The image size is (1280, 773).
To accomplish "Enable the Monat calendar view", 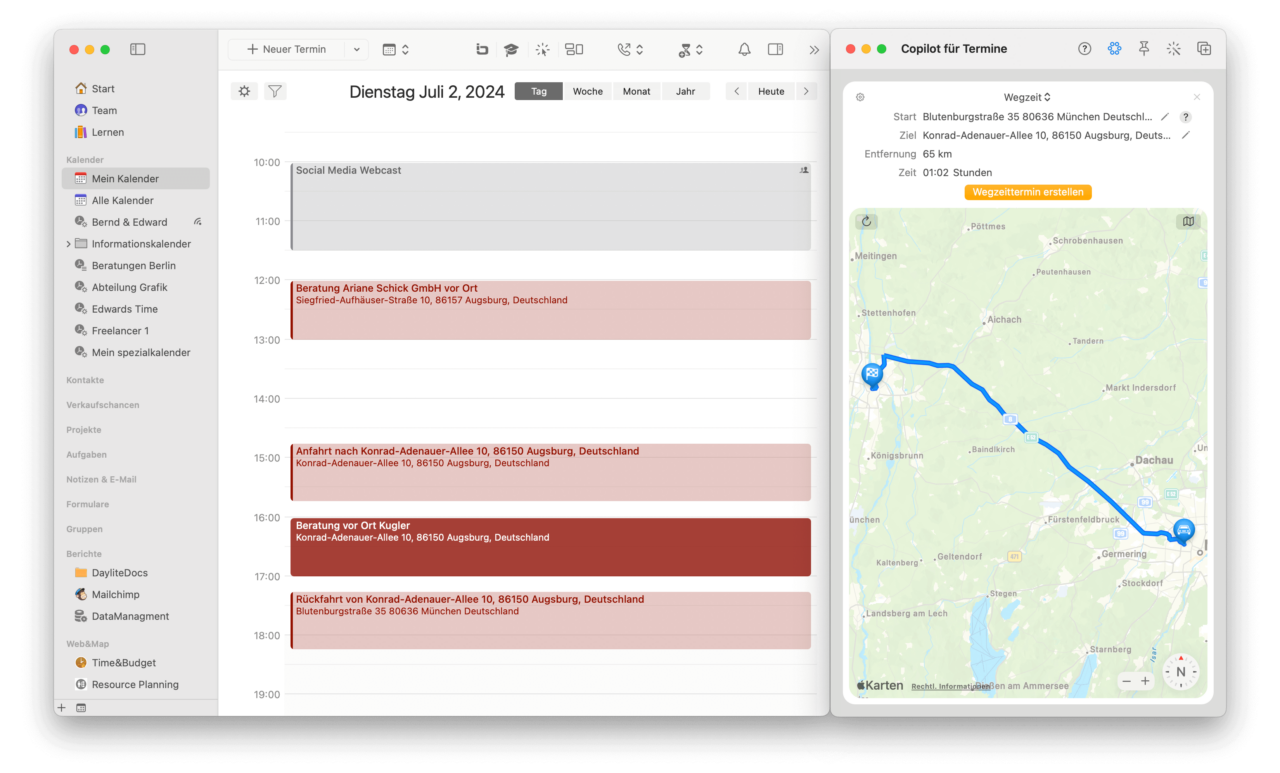I will [637, 90].
